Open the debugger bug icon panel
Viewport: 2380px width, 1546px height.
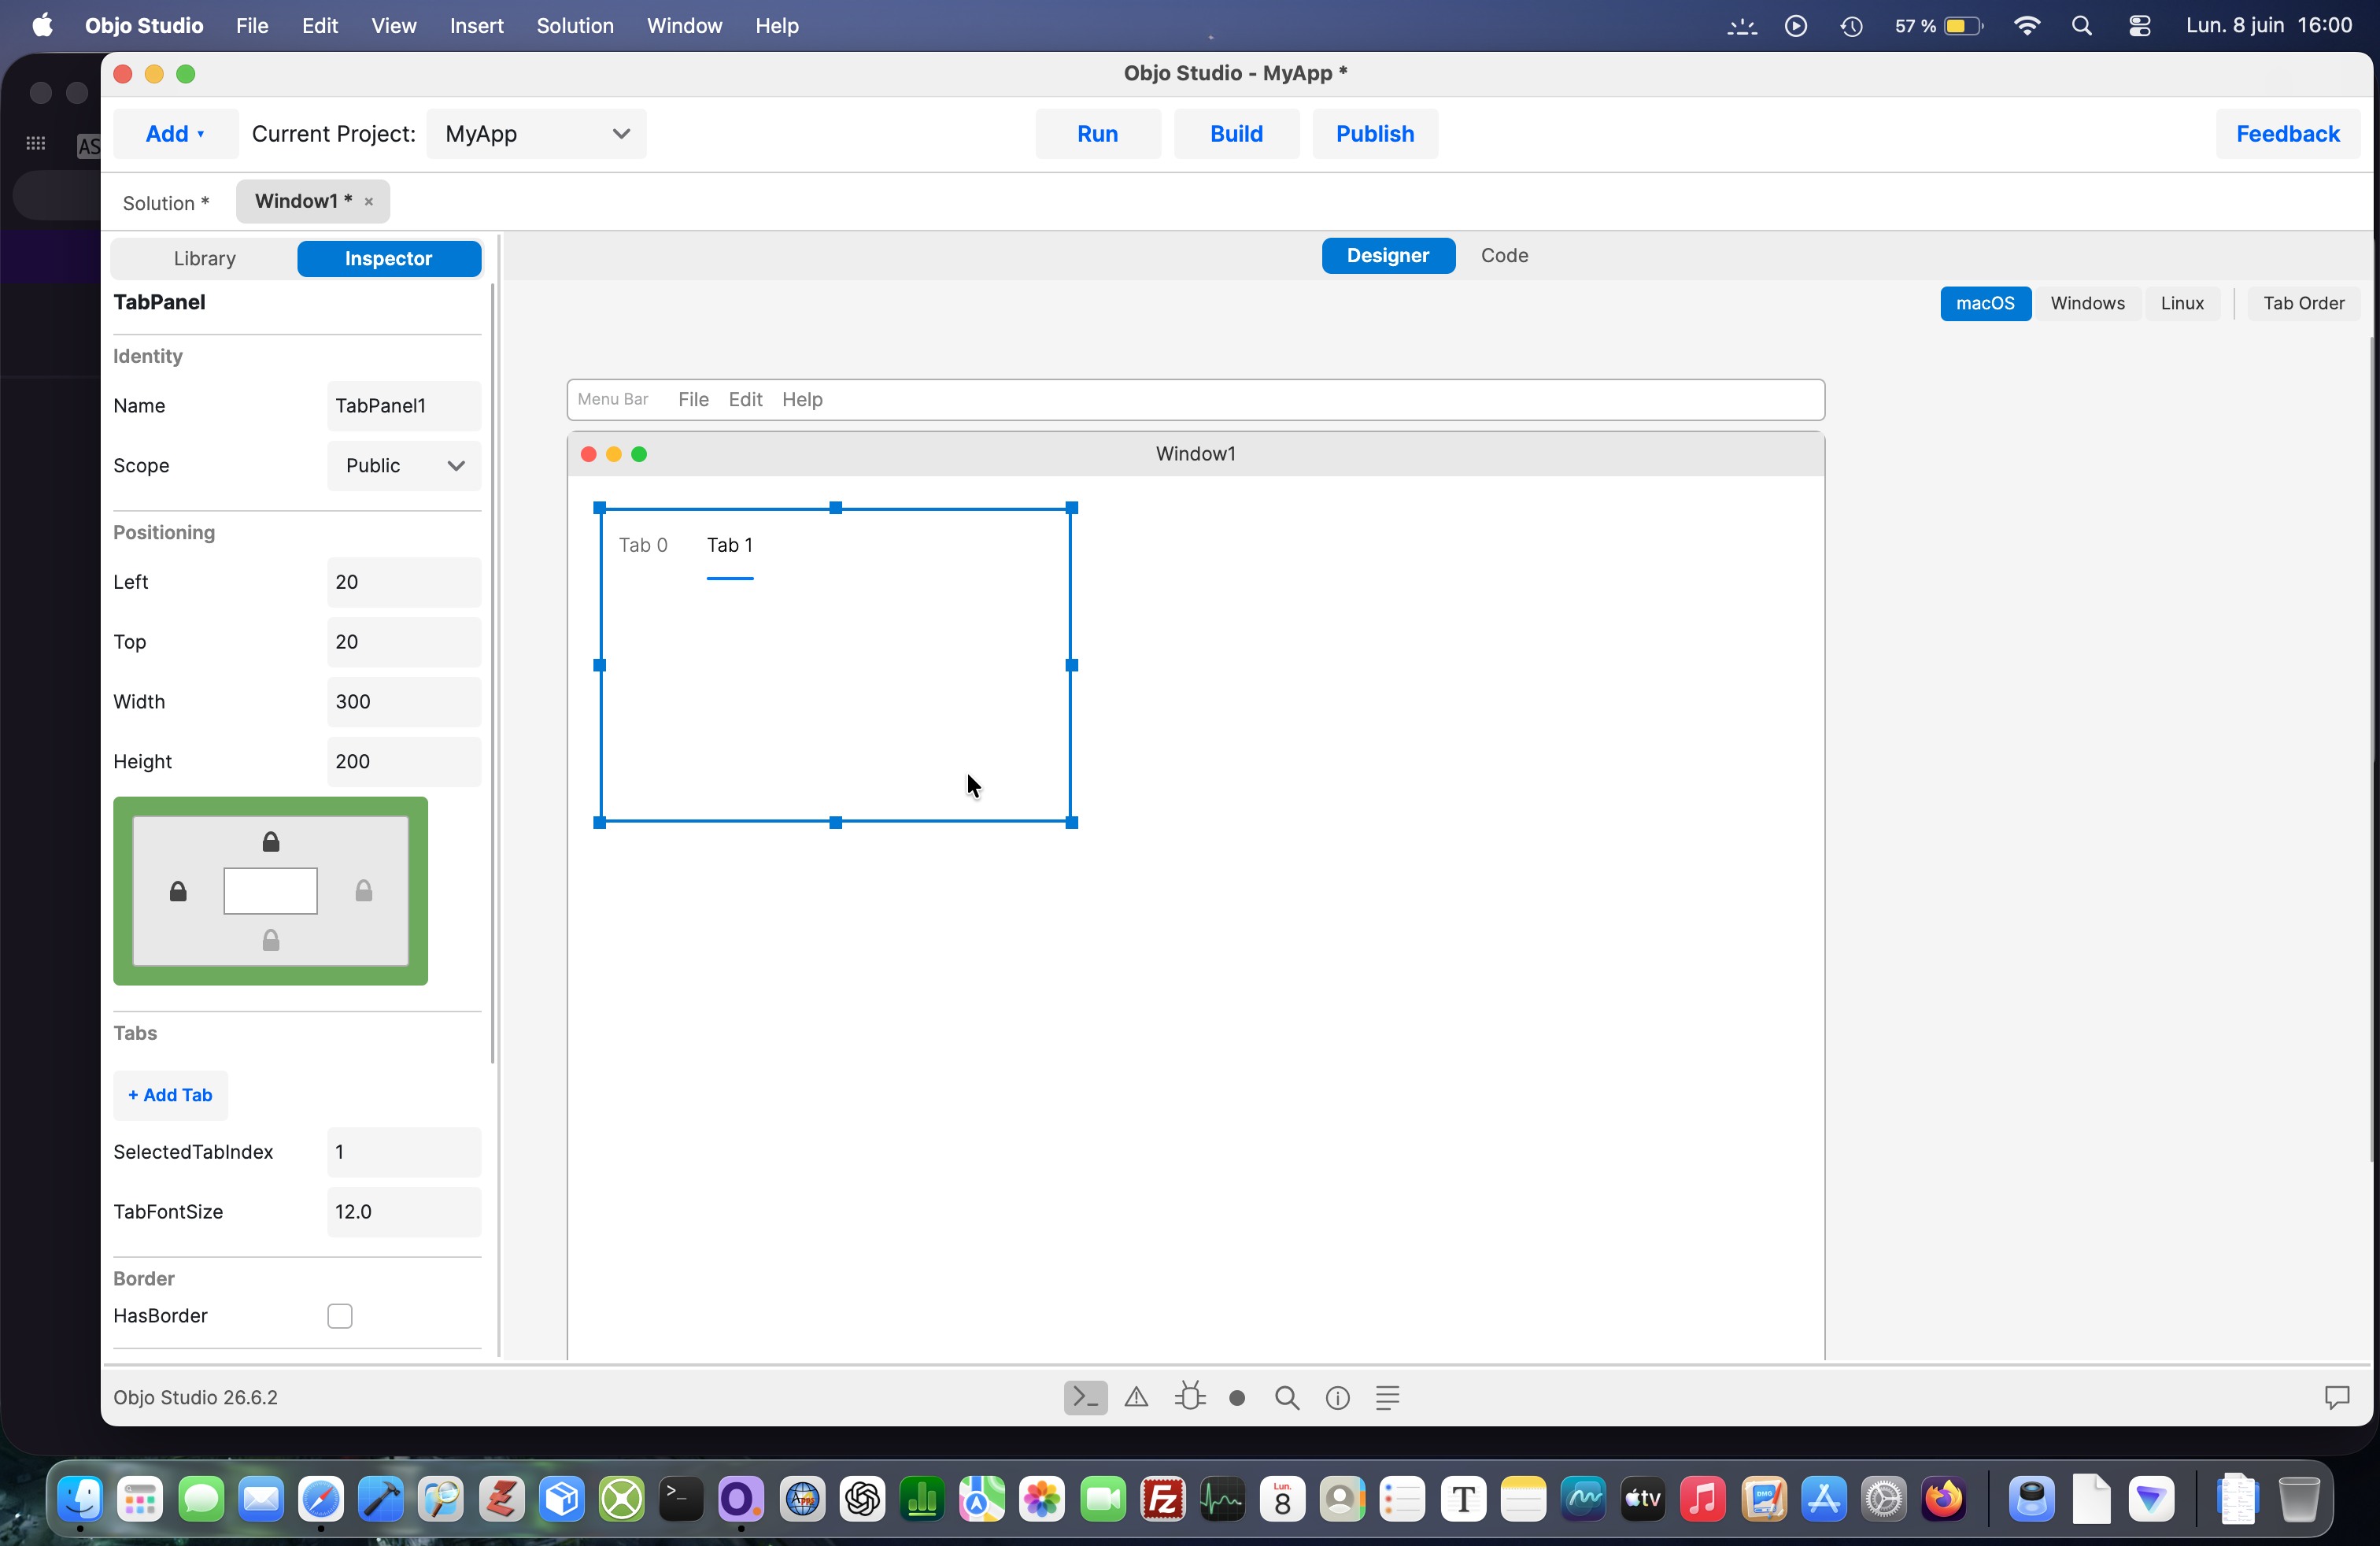[x=1189, y=1396]
